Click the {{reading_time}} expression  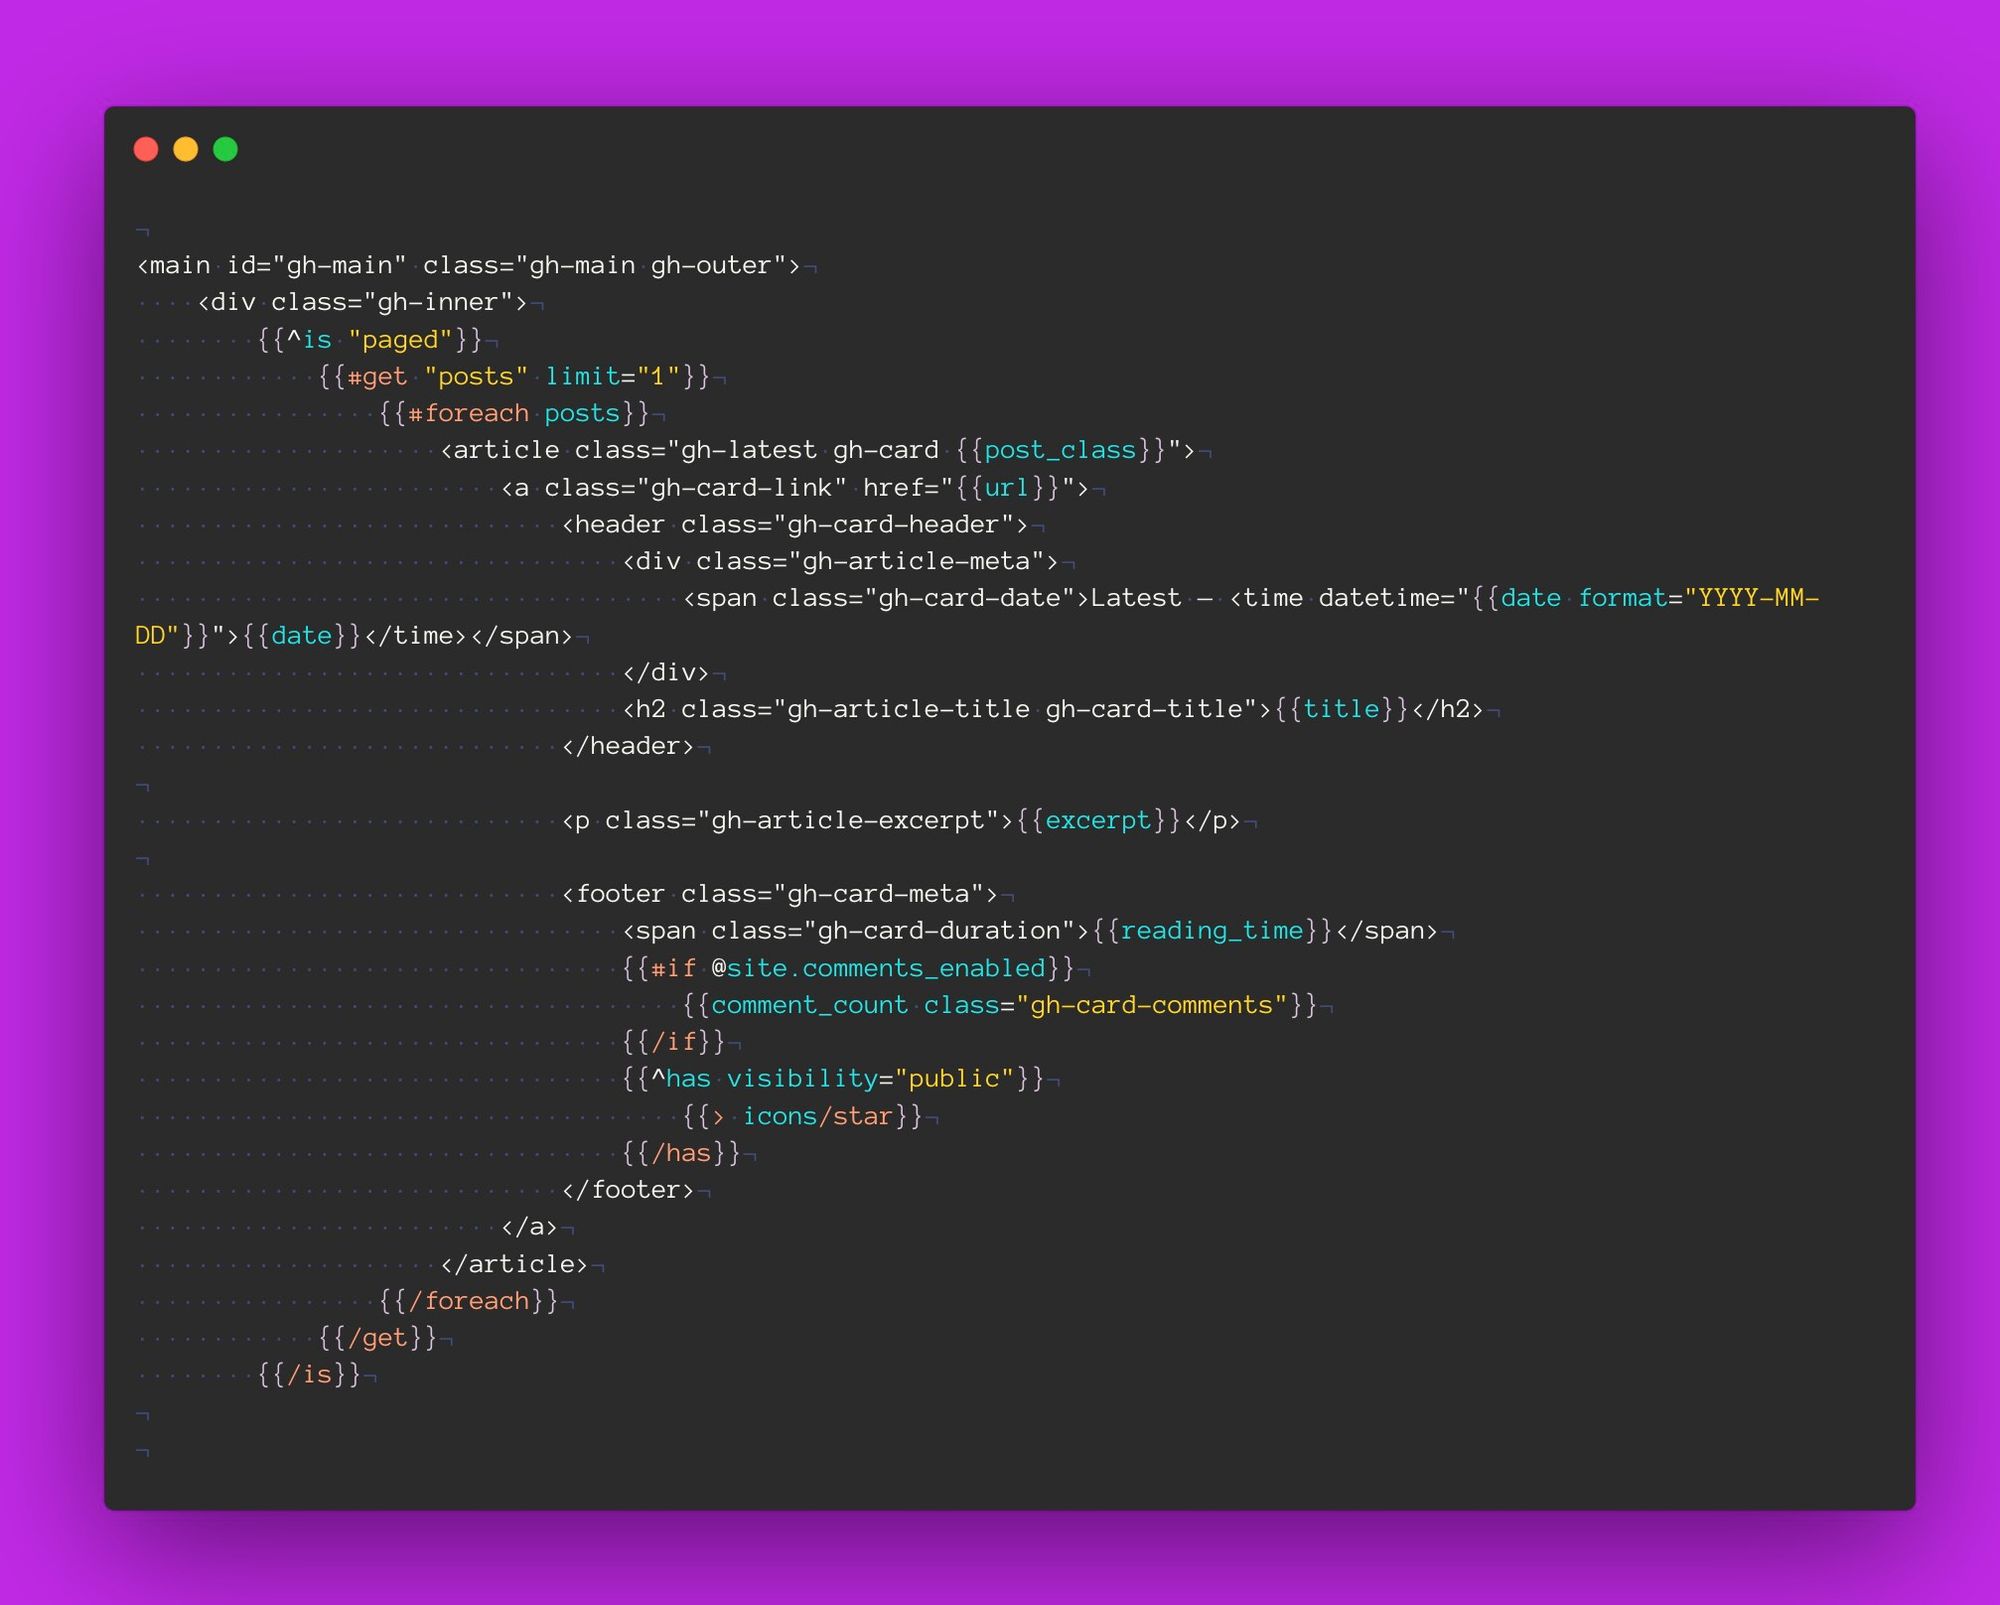[x=1212, y=931]
